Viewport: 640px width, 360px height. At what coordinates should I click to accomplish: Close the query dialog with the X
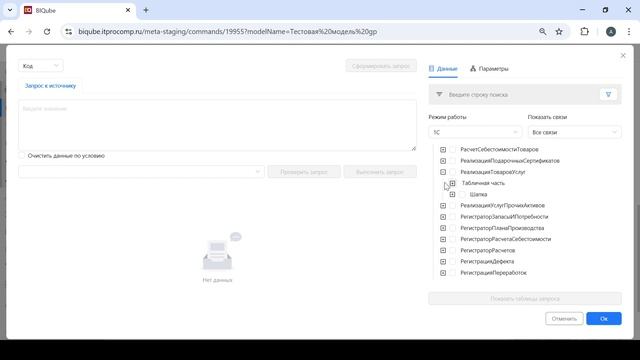click(623, 55)
